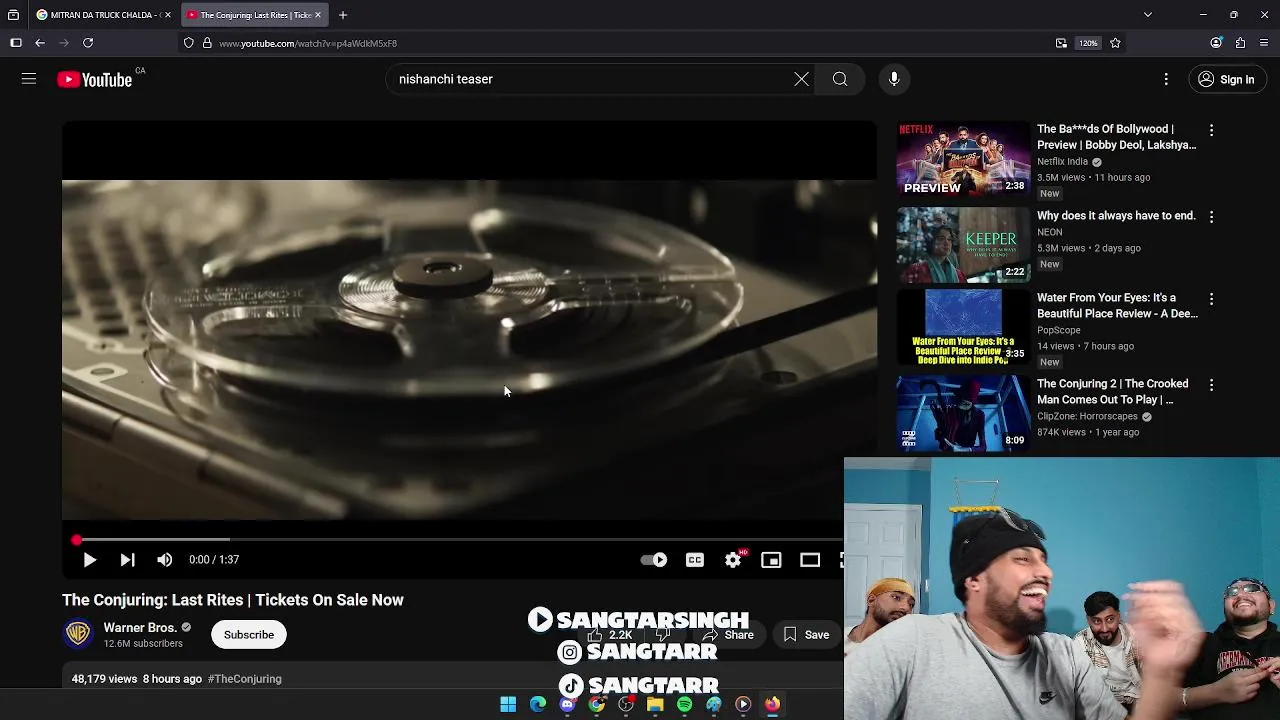Close The Conjuring: Last Rites tab
1280x720 pixels.
318,15
